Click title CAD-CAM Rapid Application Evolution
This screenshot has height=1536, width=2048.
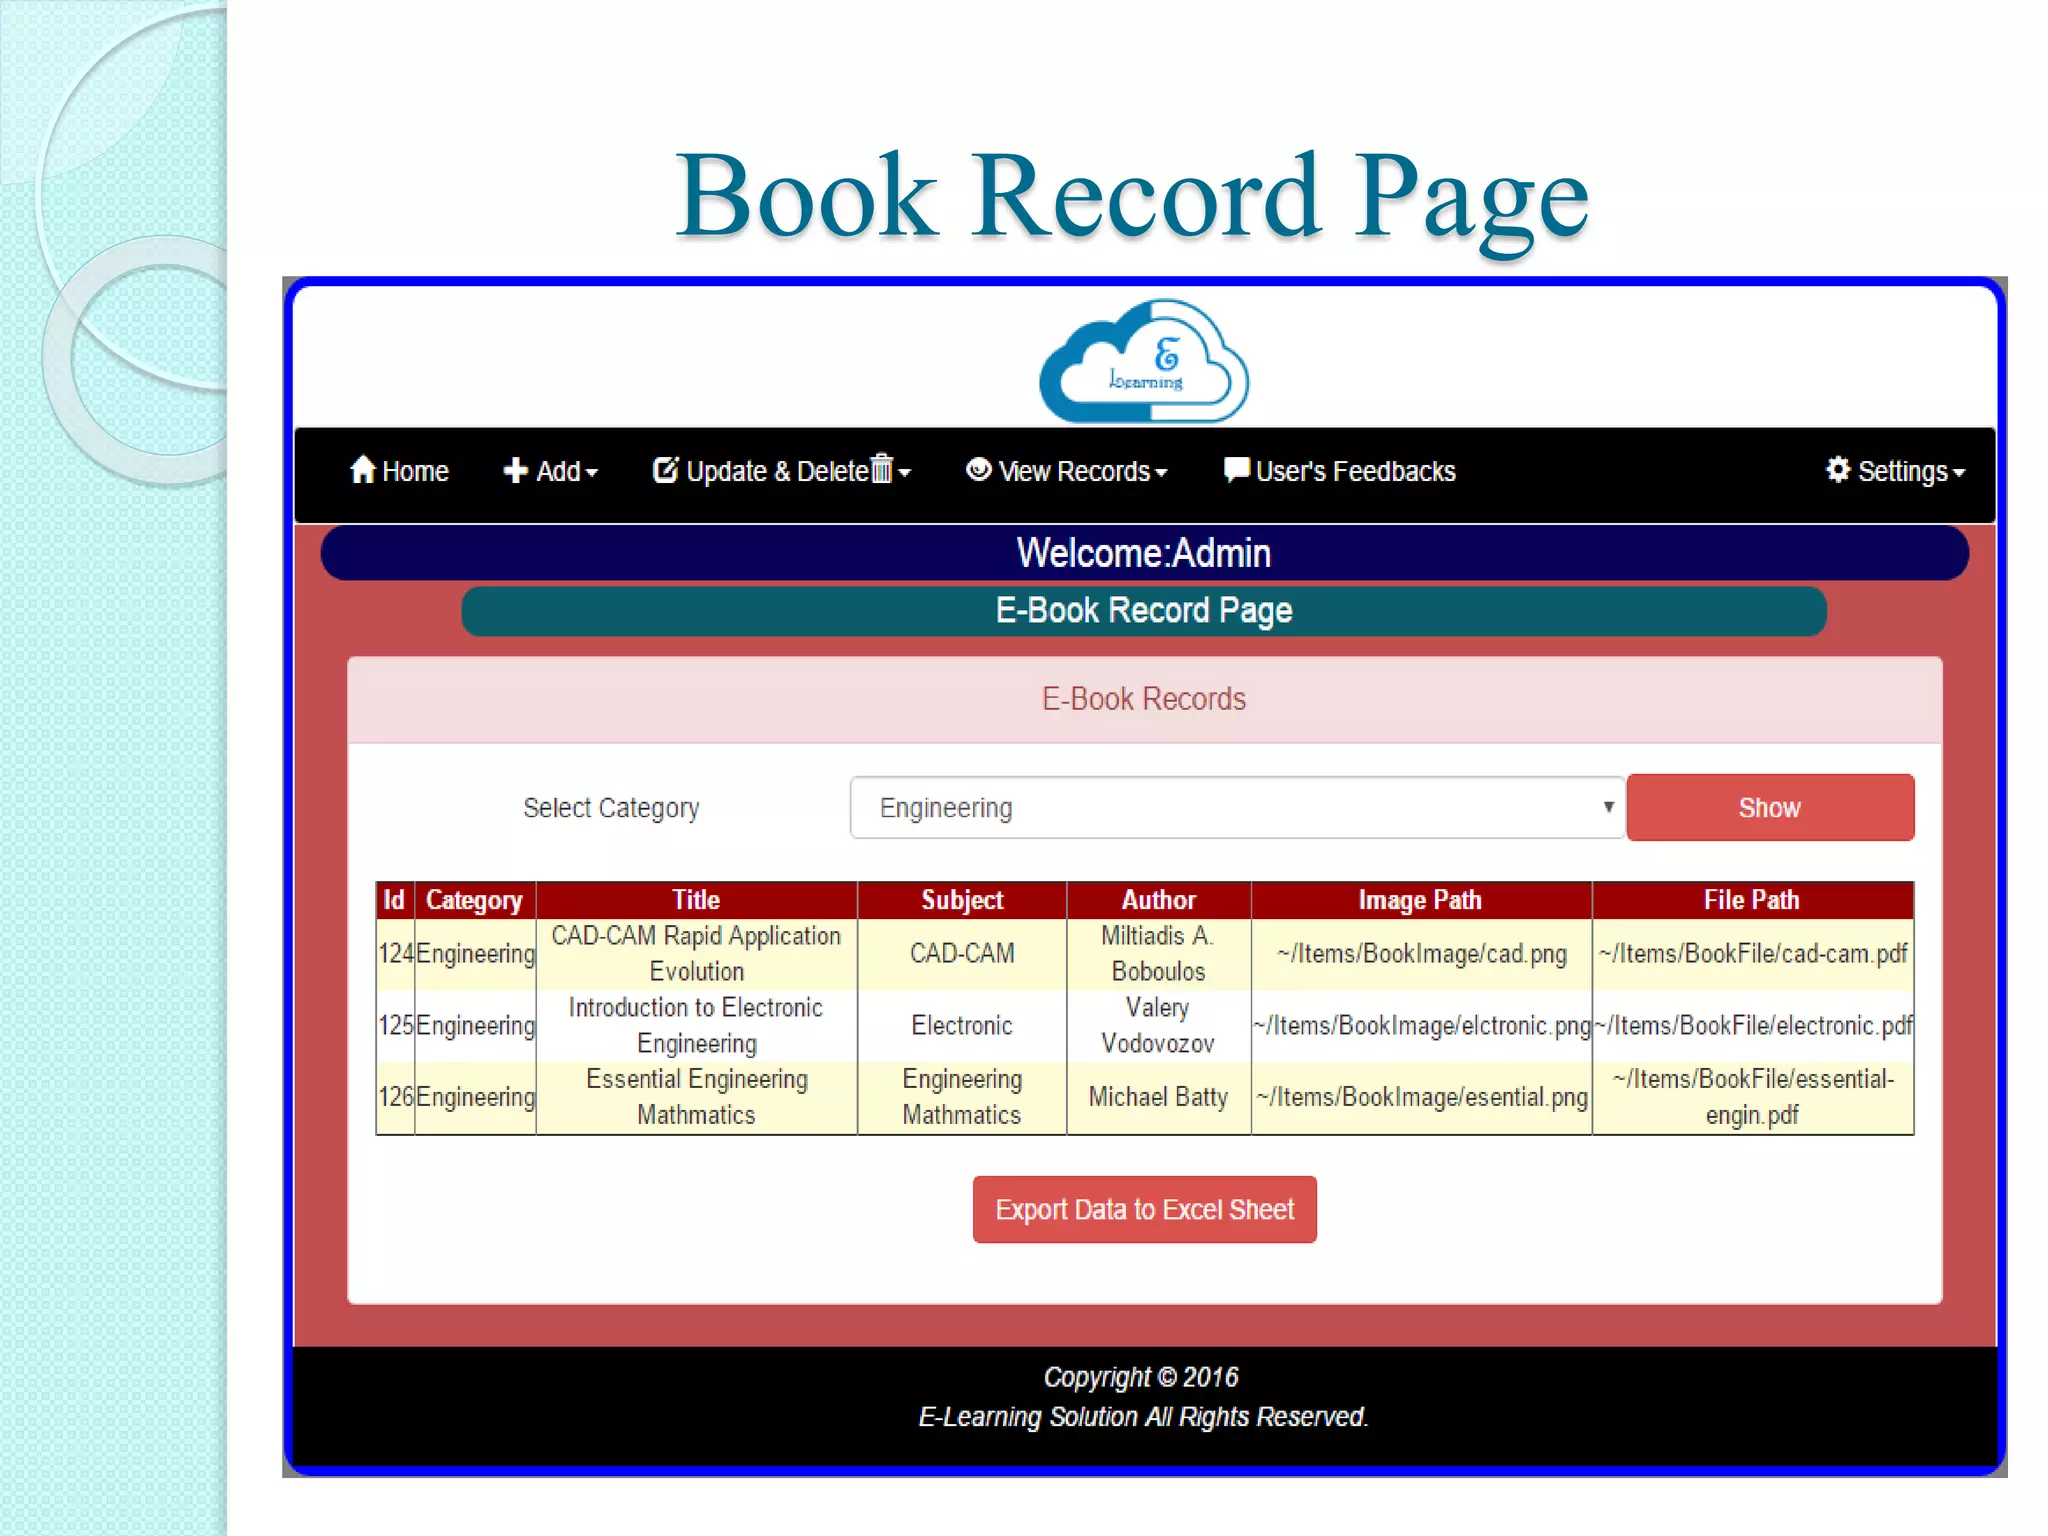pos(696,954)
